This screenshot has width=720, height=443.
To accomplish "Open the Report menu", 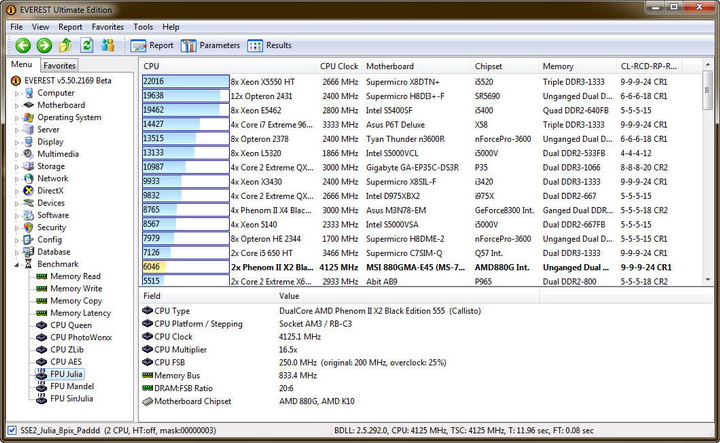I will point(70,27).
